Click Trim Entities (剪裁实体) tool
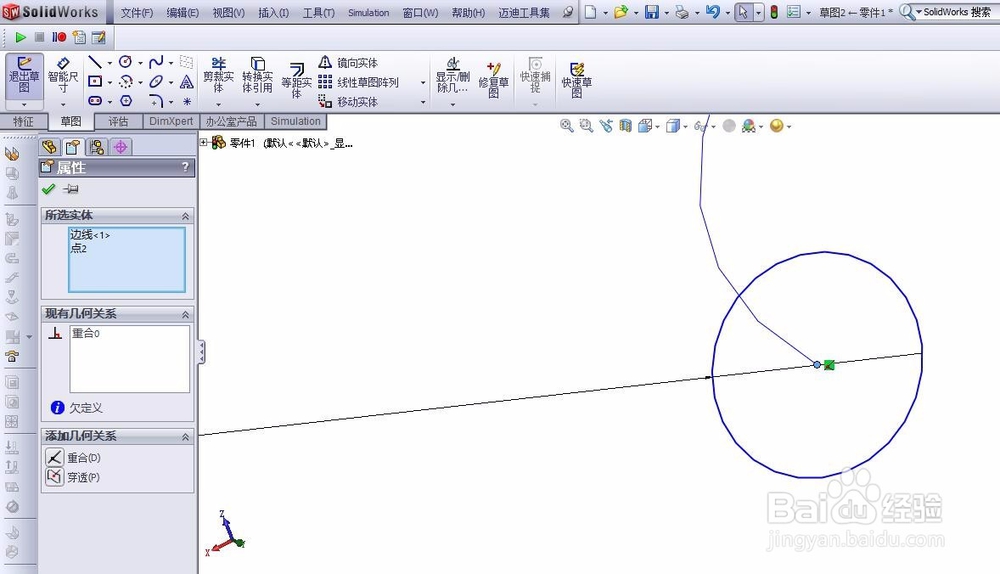This screenshot has width=1000, height=574. coord(219,75)
